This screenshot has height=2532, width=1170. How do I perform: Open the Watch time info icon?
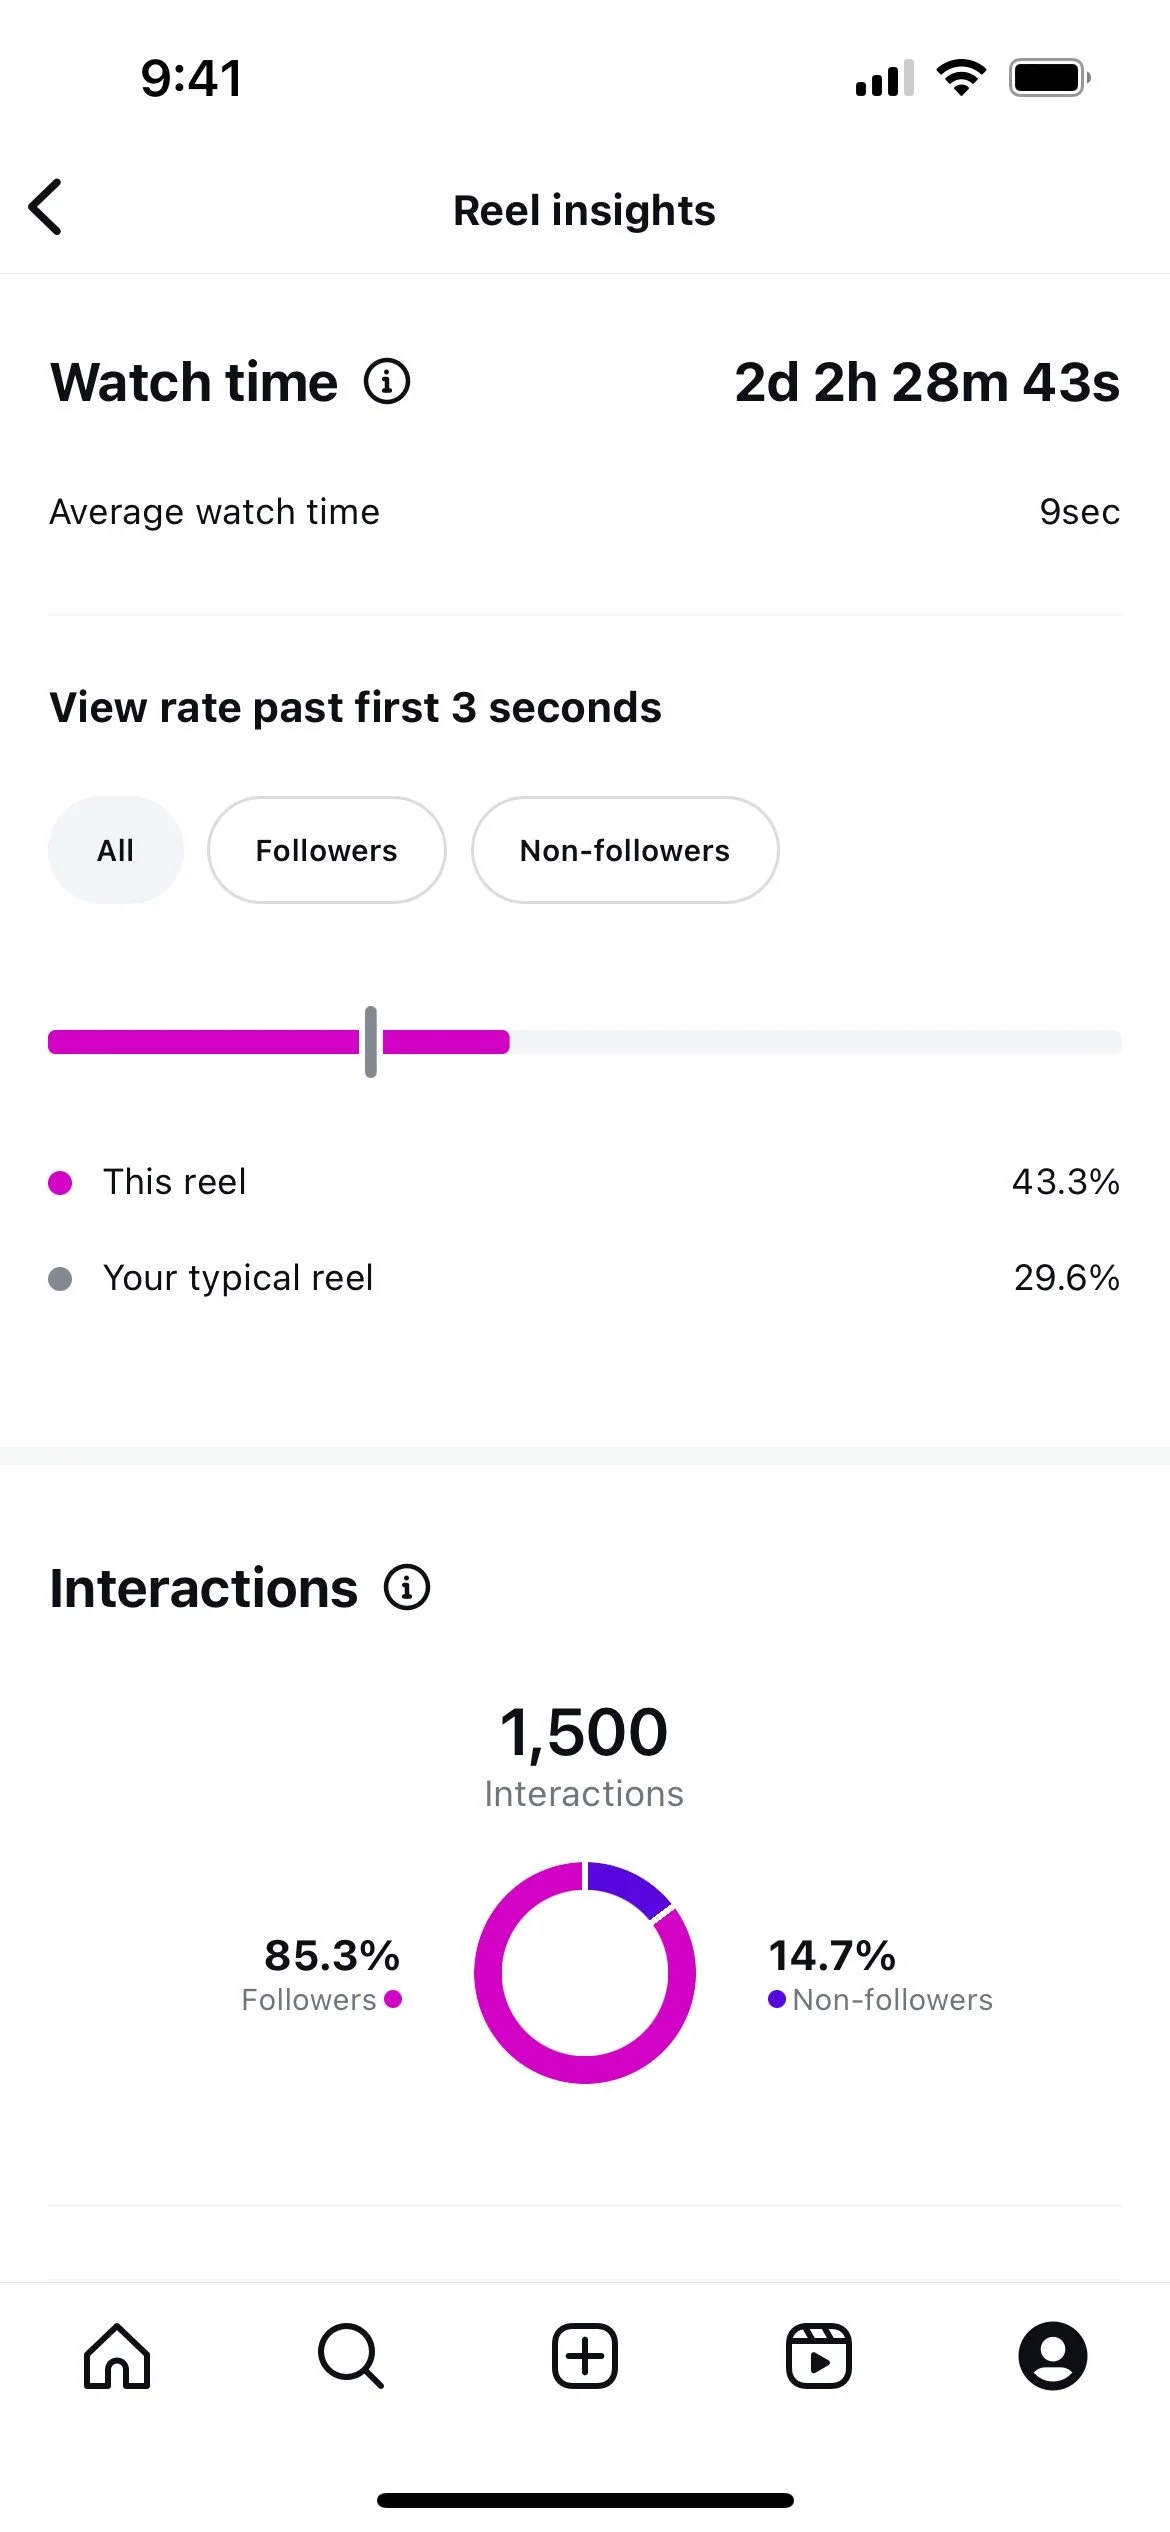click(x=387, y=381)
